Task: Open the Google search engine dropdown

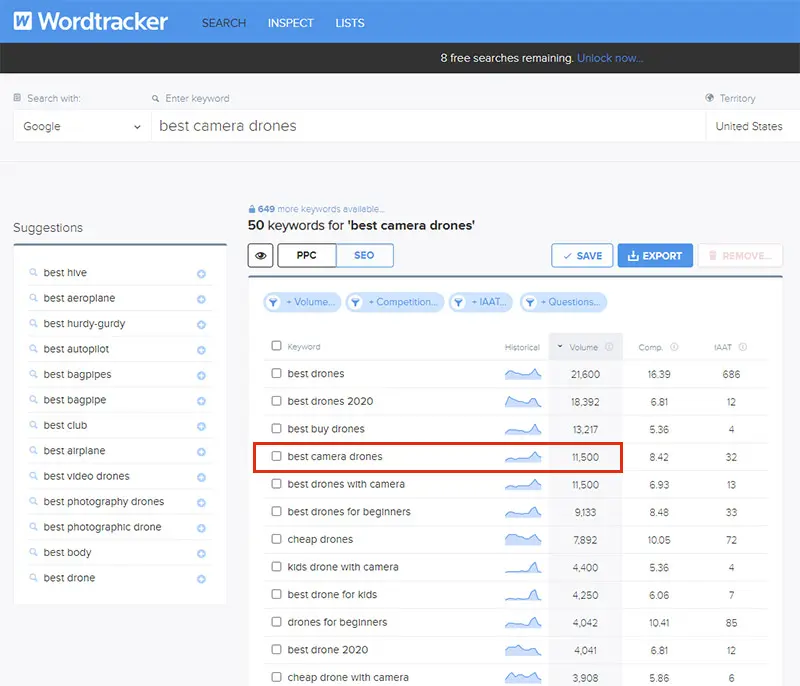Action: (82, 126)
